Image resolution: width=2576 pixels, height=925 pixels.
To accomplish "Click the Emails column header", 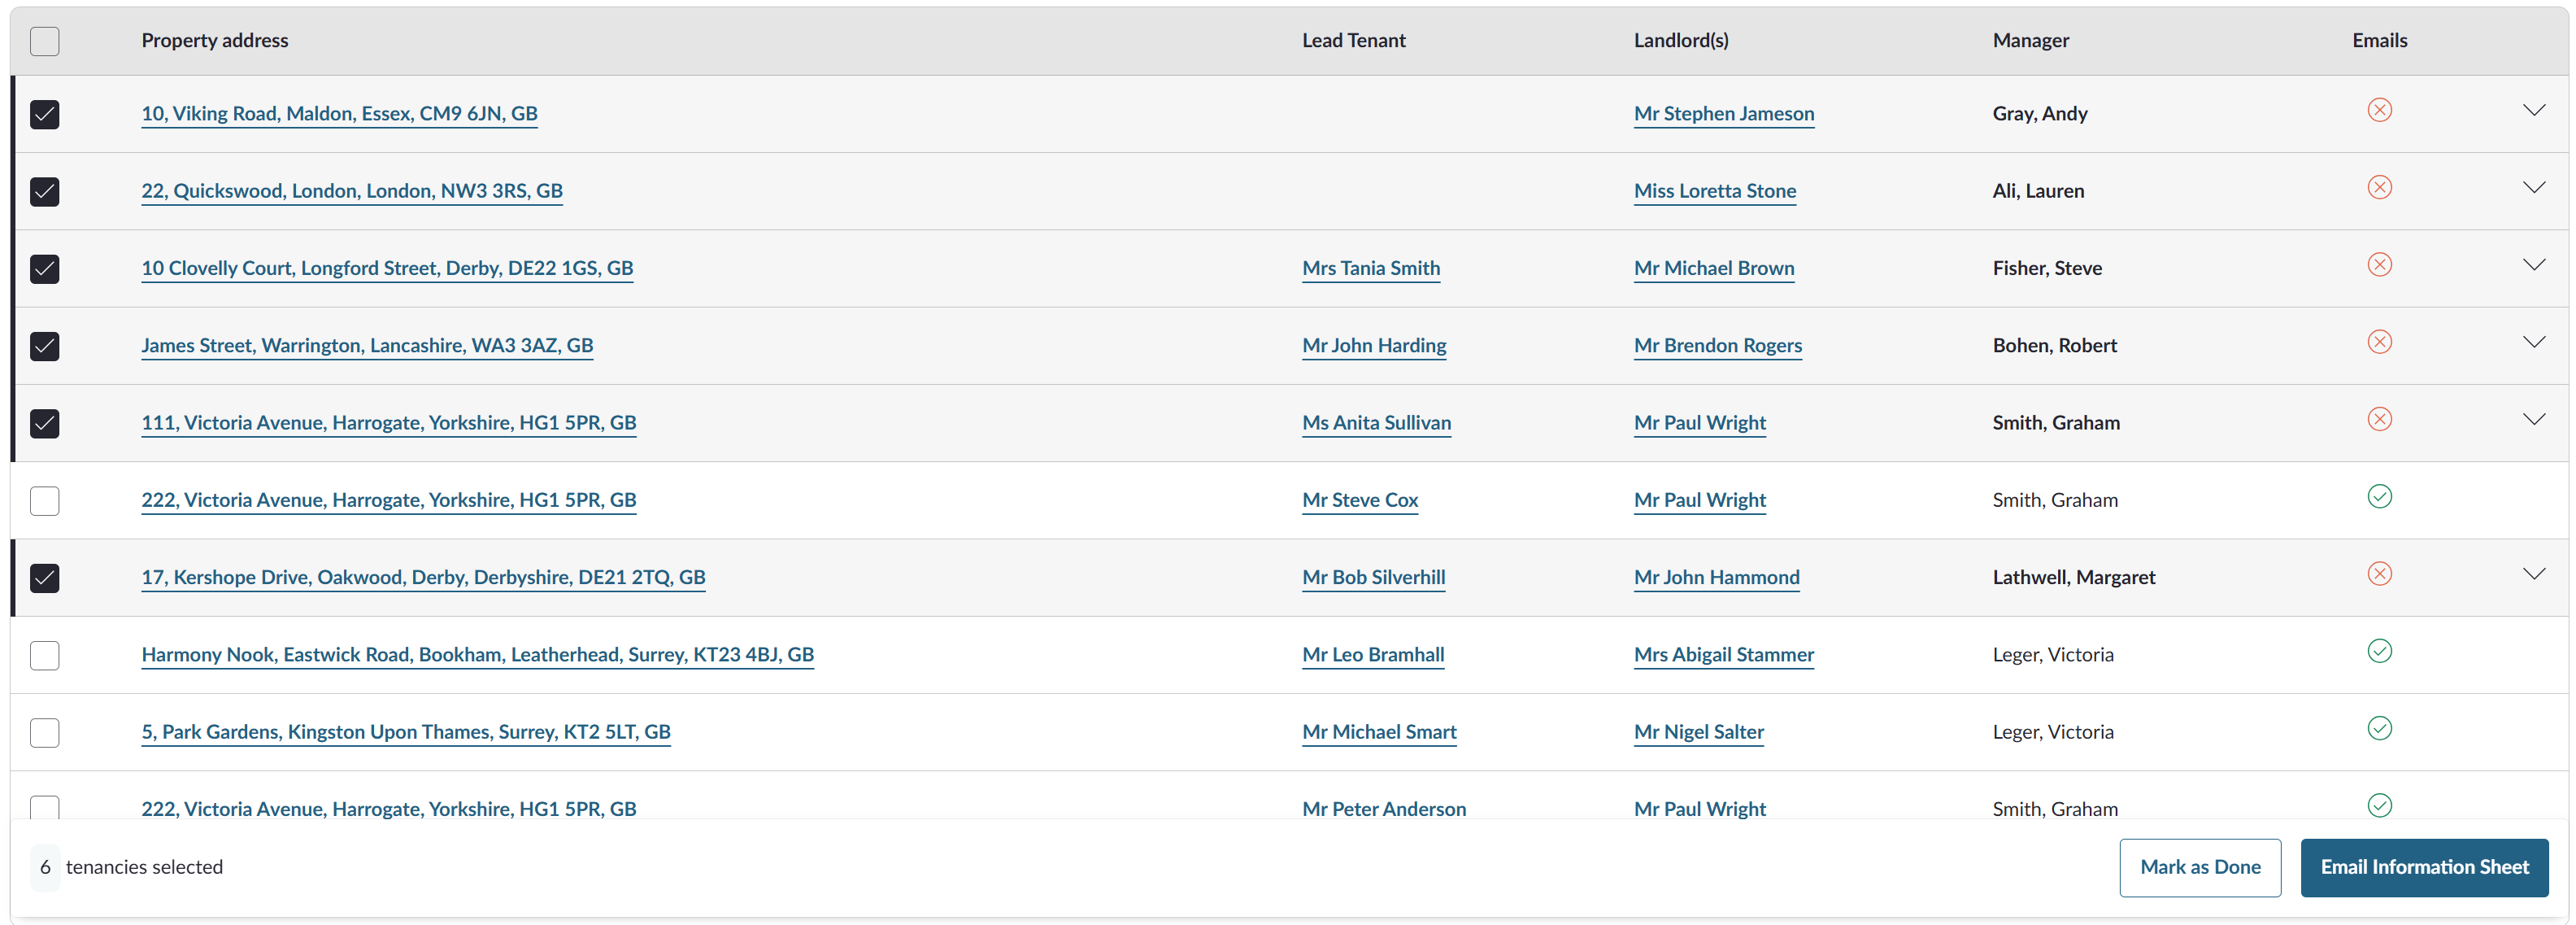I will pos(2379,40).
